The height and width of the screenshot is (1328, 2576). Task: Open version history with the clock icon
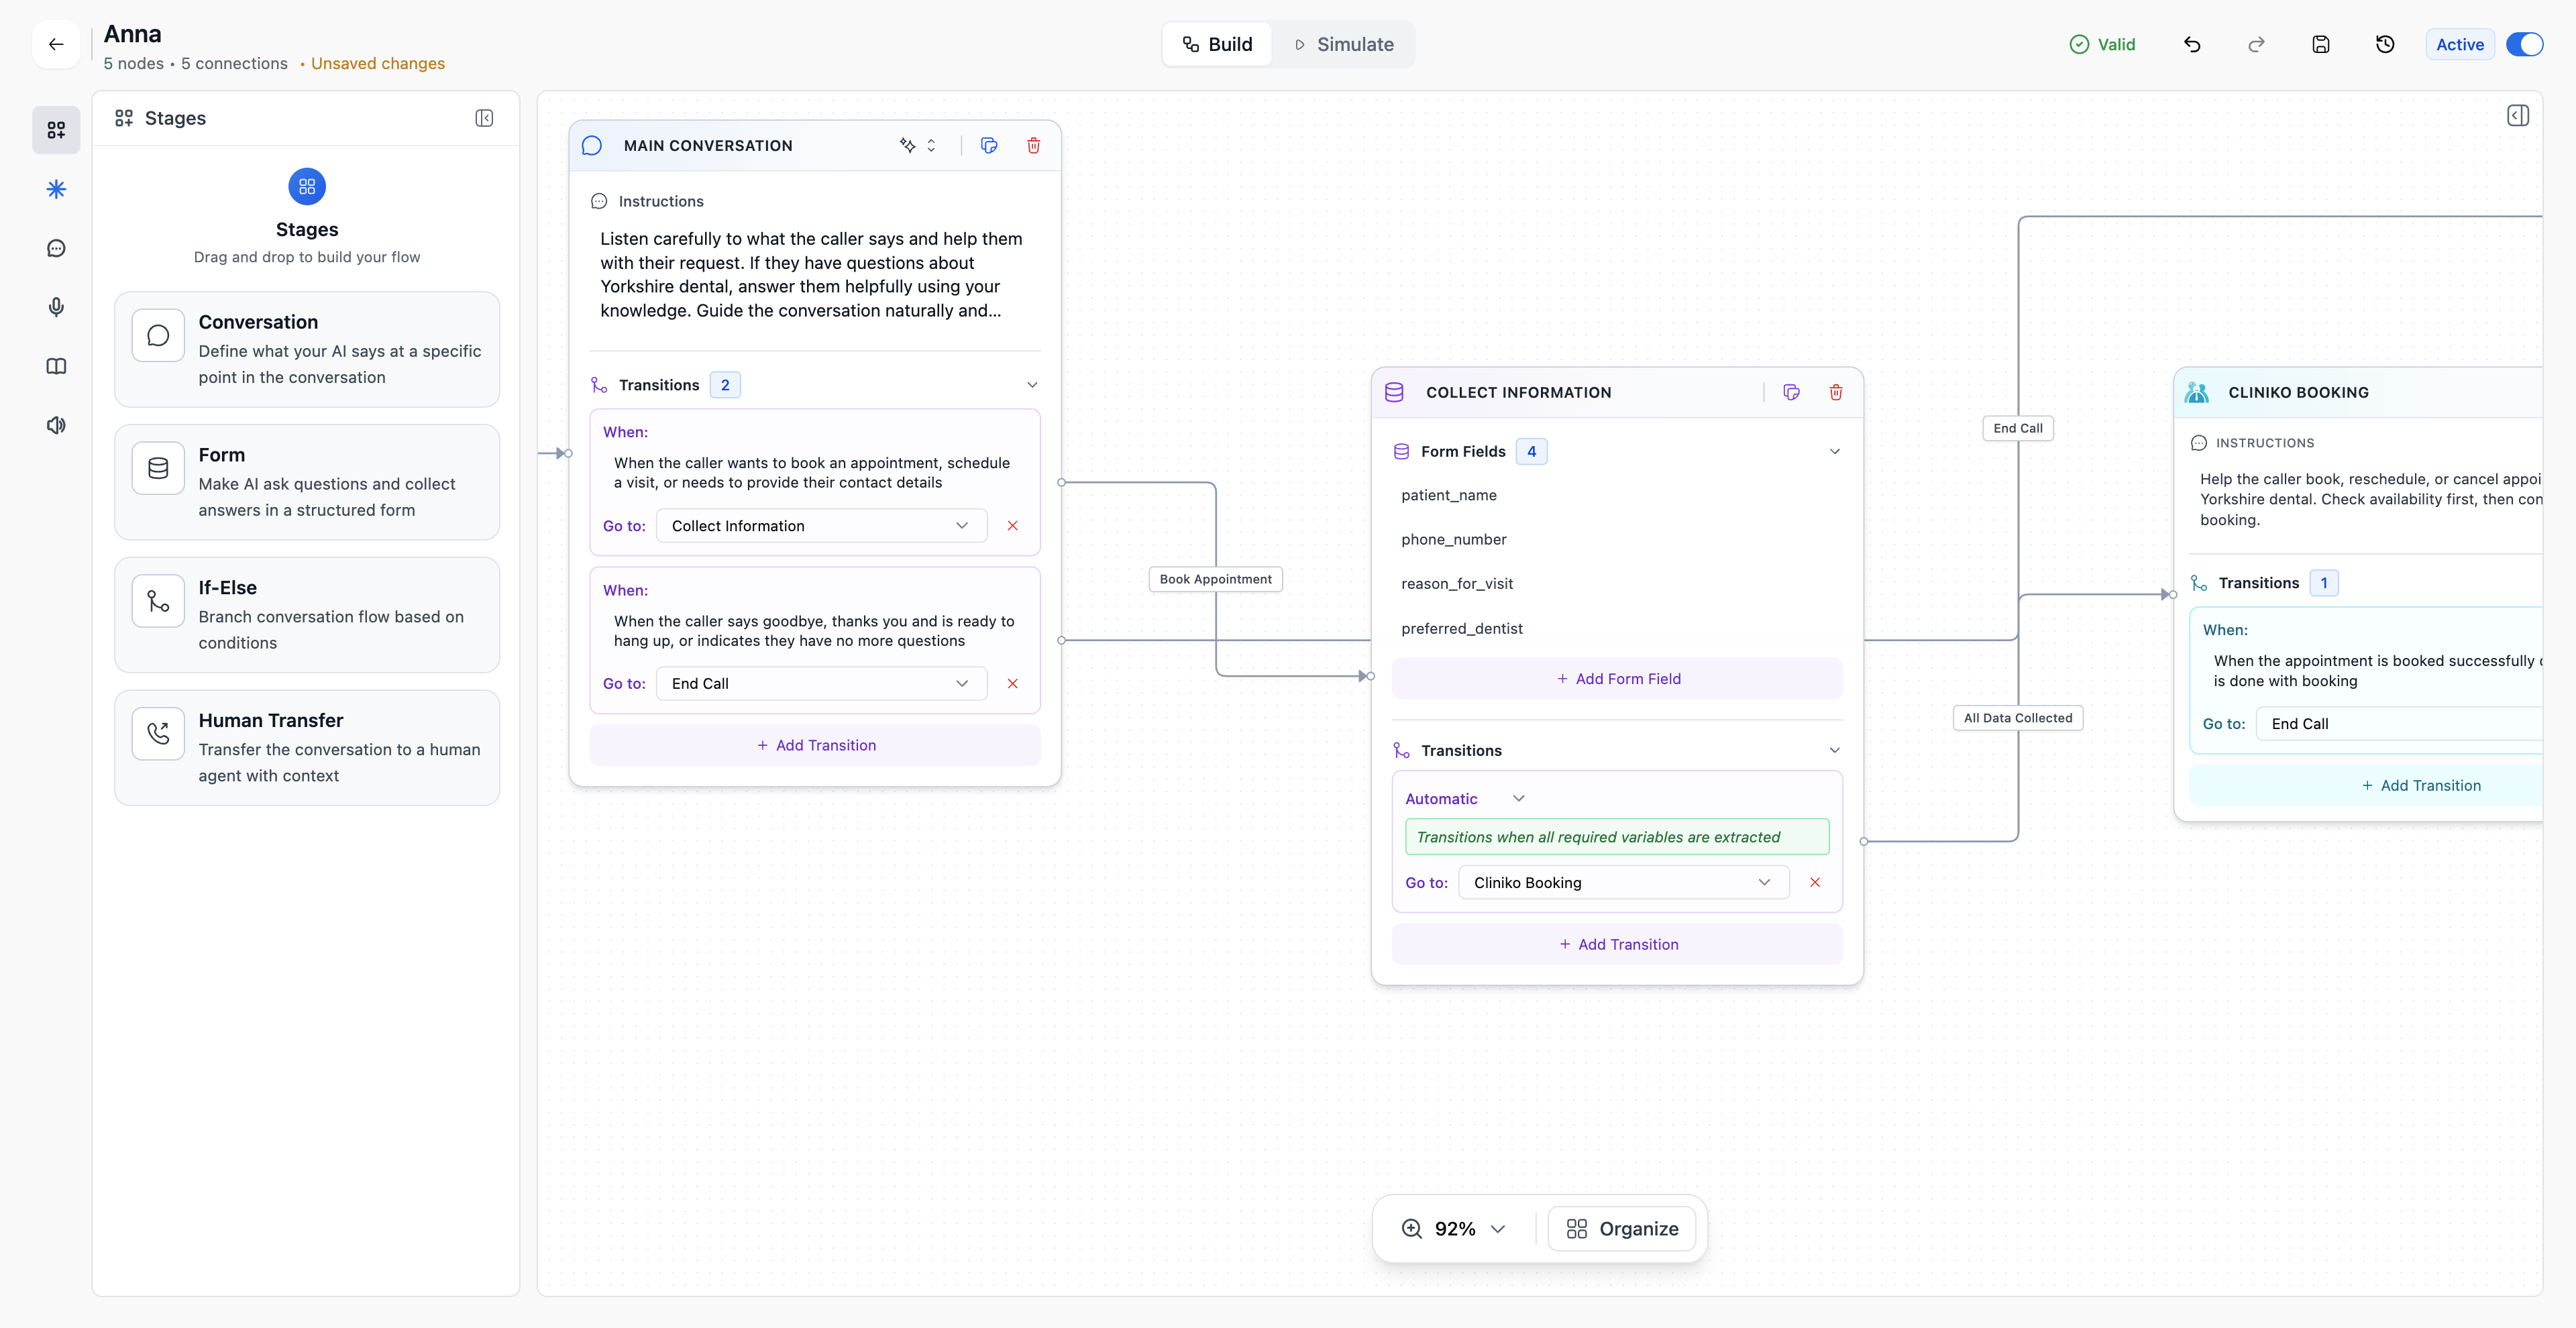click(2385, 44)
